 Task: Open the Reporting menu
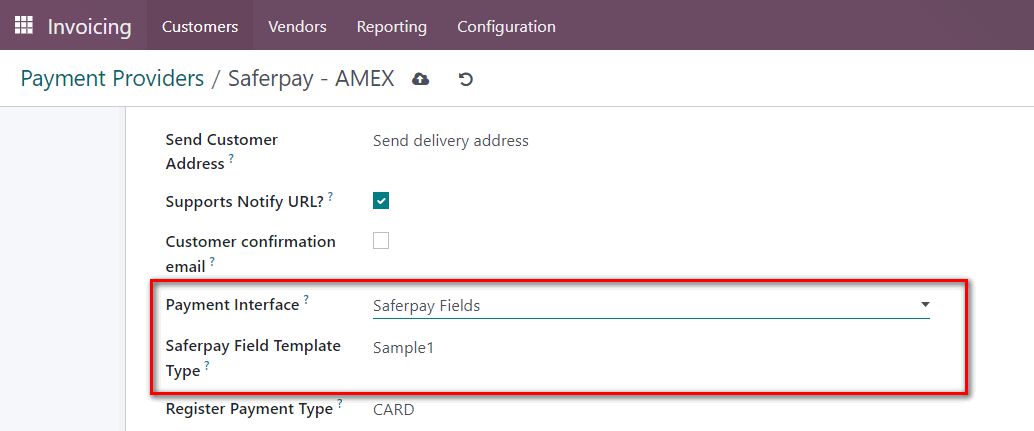click(x=391, y=26)
